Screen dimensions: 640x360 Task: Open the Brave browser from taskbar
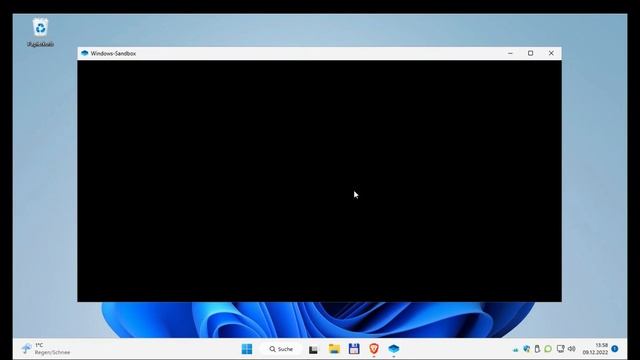(374, 349)
